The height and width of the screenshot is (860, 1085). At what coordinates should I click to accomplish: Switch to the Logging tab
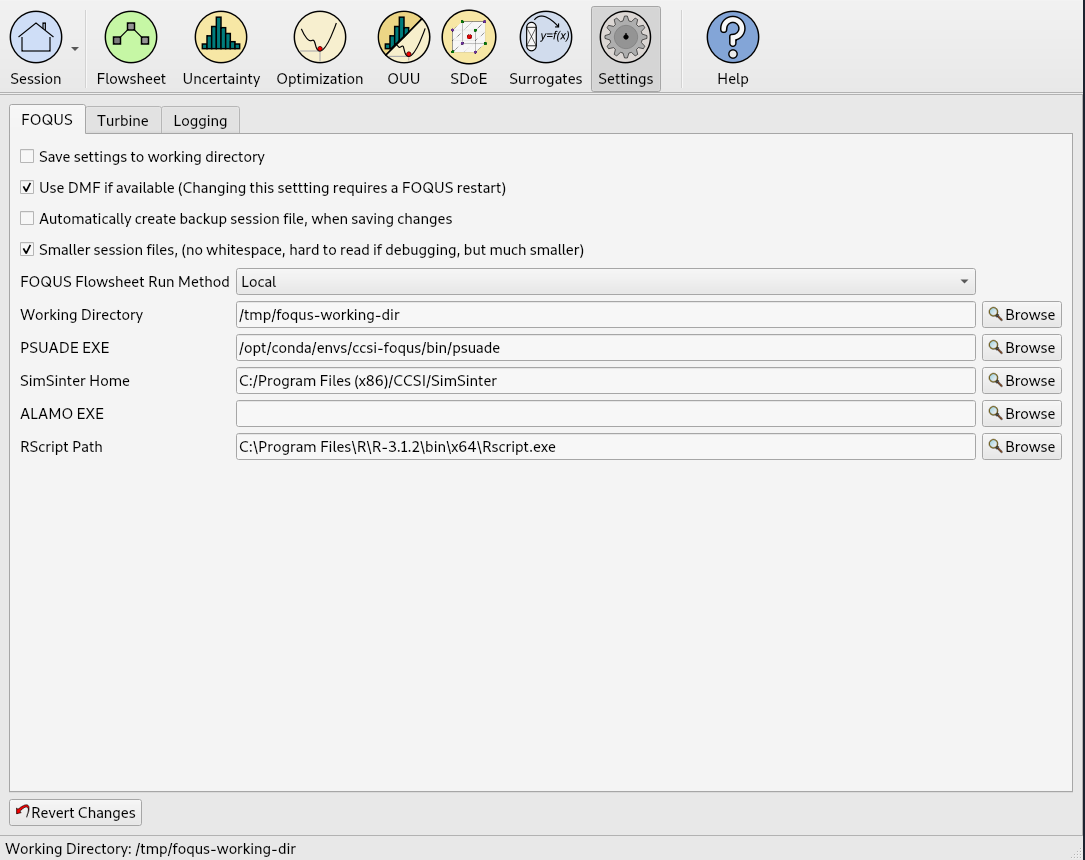(200, 120)
